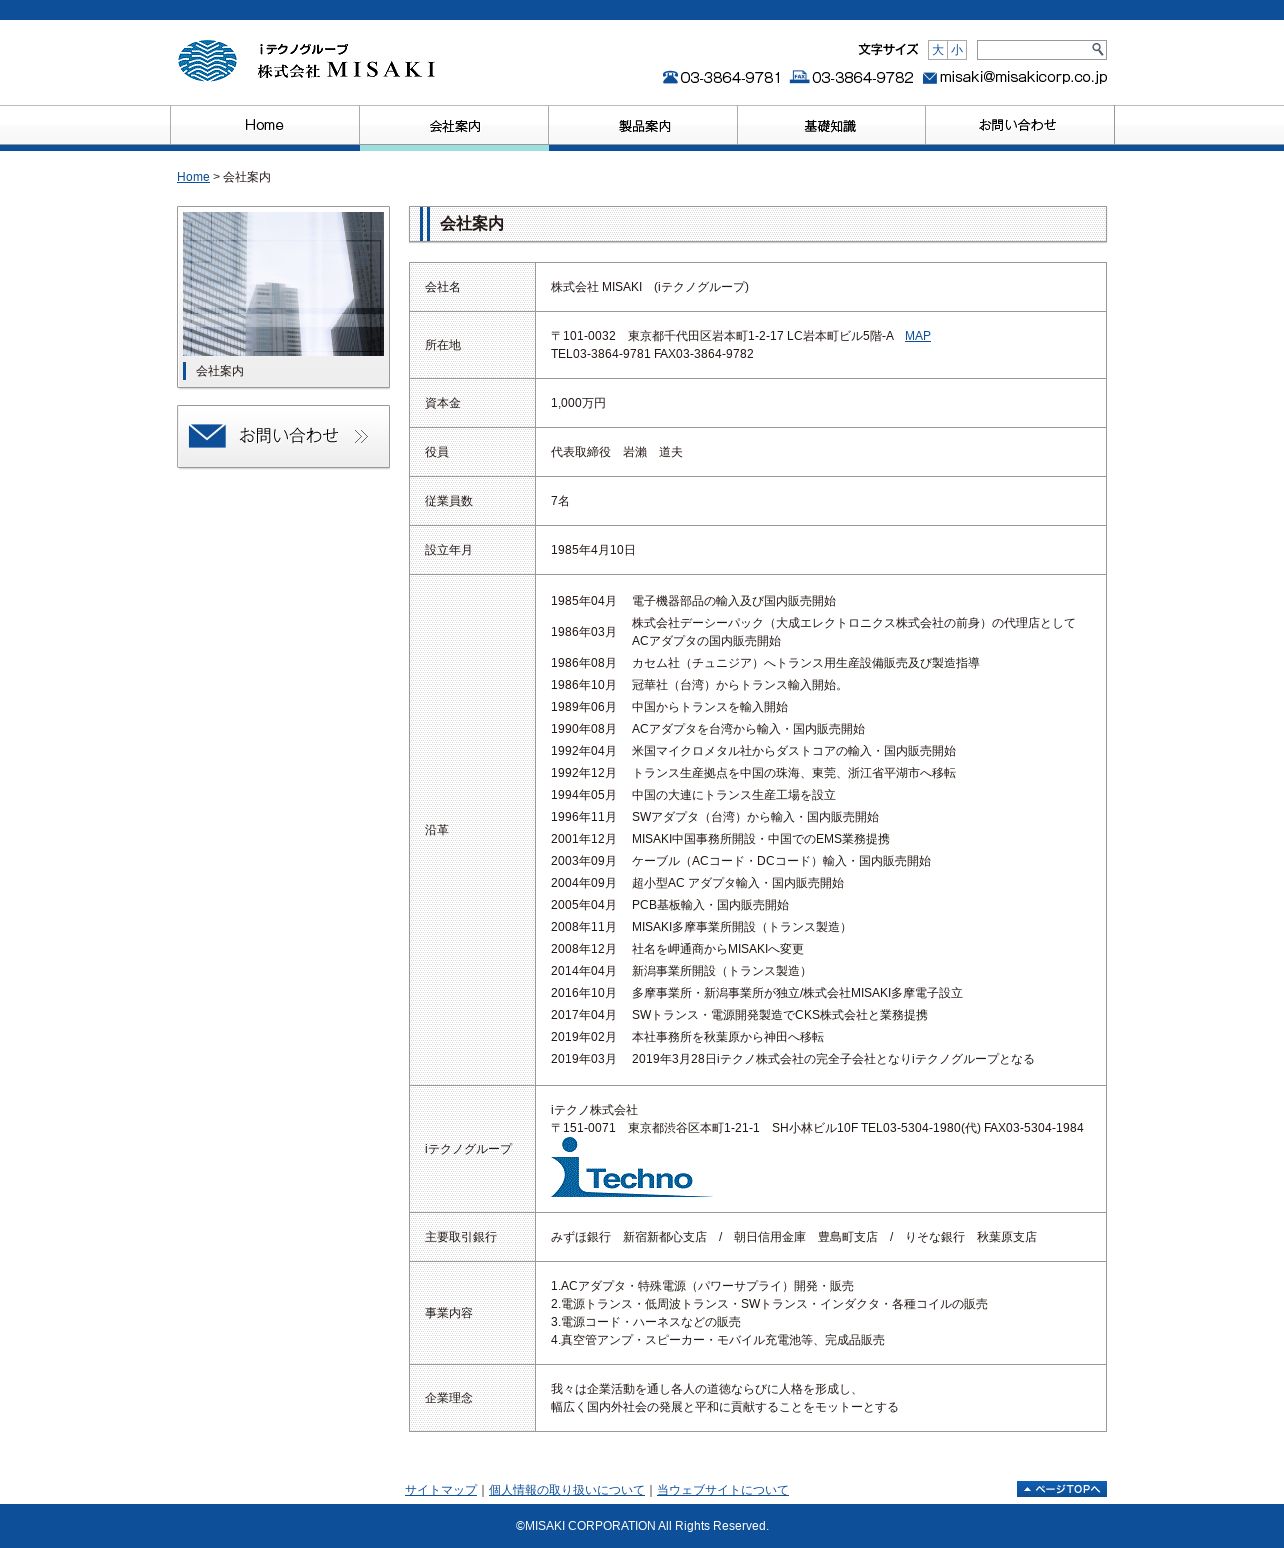Viewport: 1284px width, 1548px height.
Task: Click 代表取締役 岩瀬 道夫 text
Action: [x=617, y=452]
